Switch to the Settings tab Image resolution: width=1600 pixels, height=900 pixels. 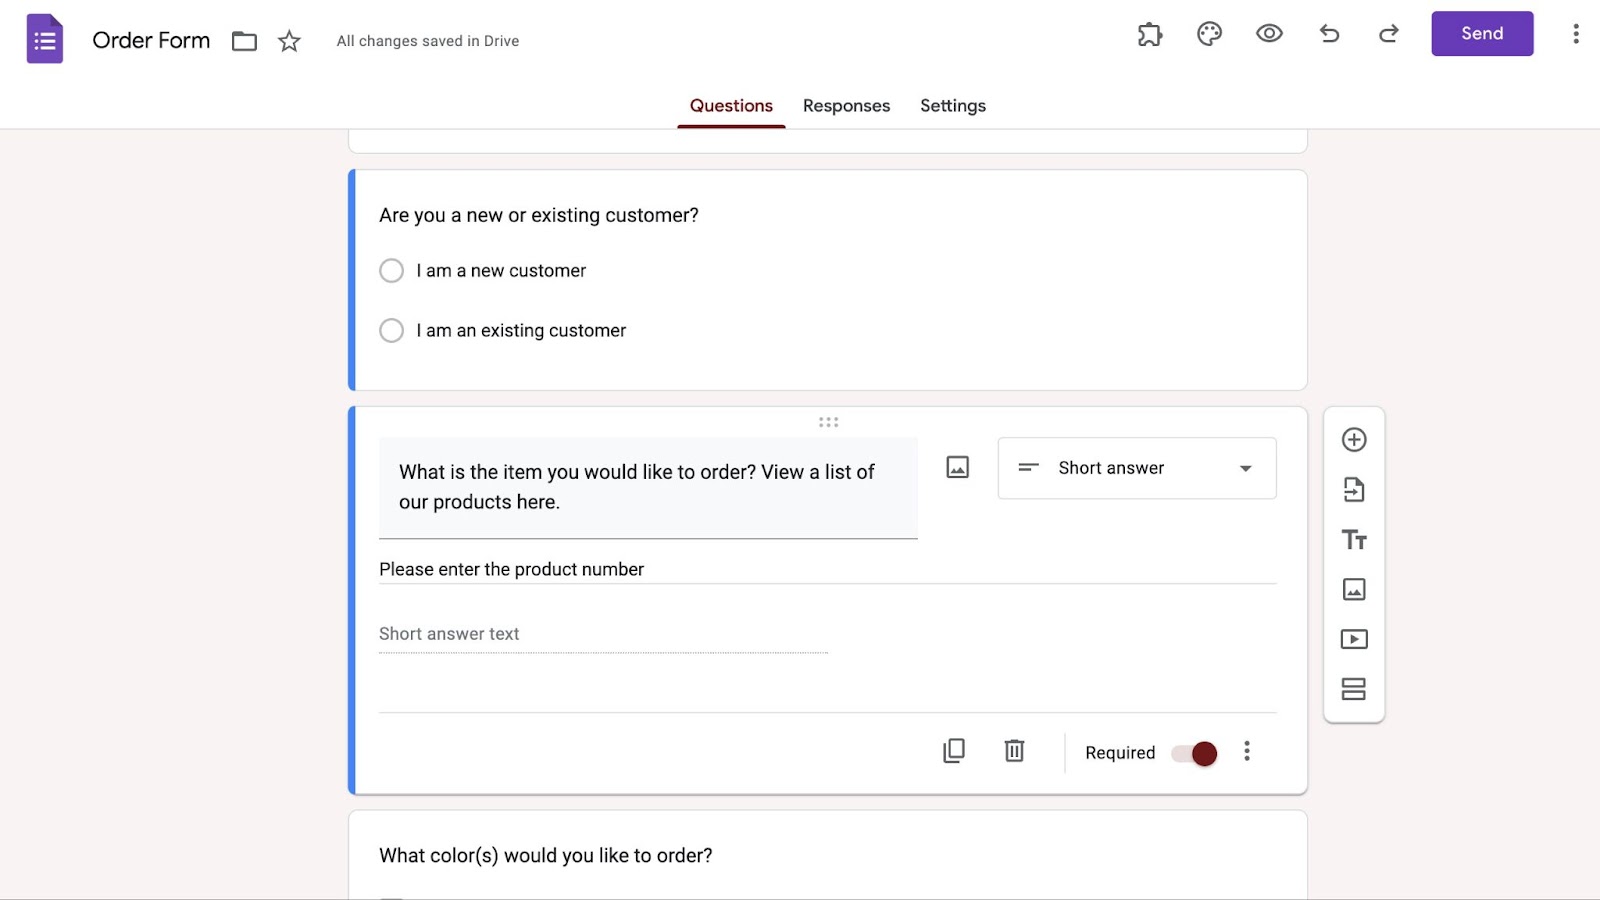point(952,106)
